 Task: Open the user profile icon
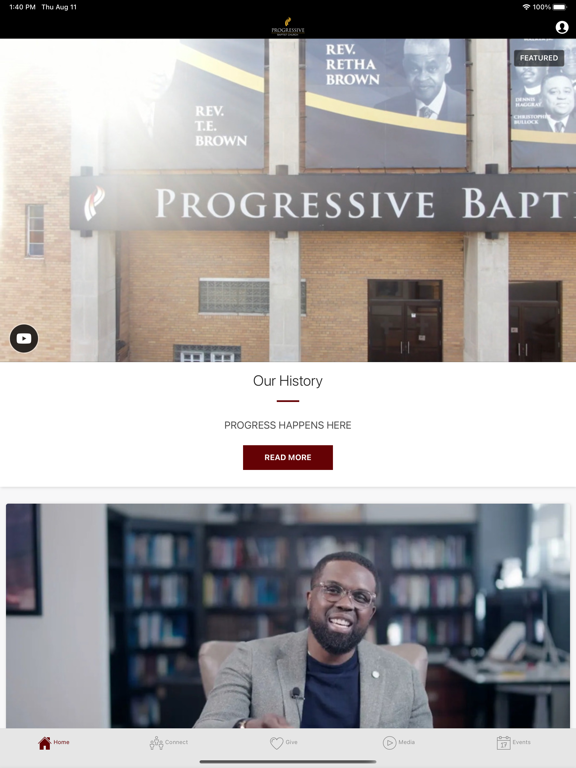pyautogui.click(x=562, y=27)
